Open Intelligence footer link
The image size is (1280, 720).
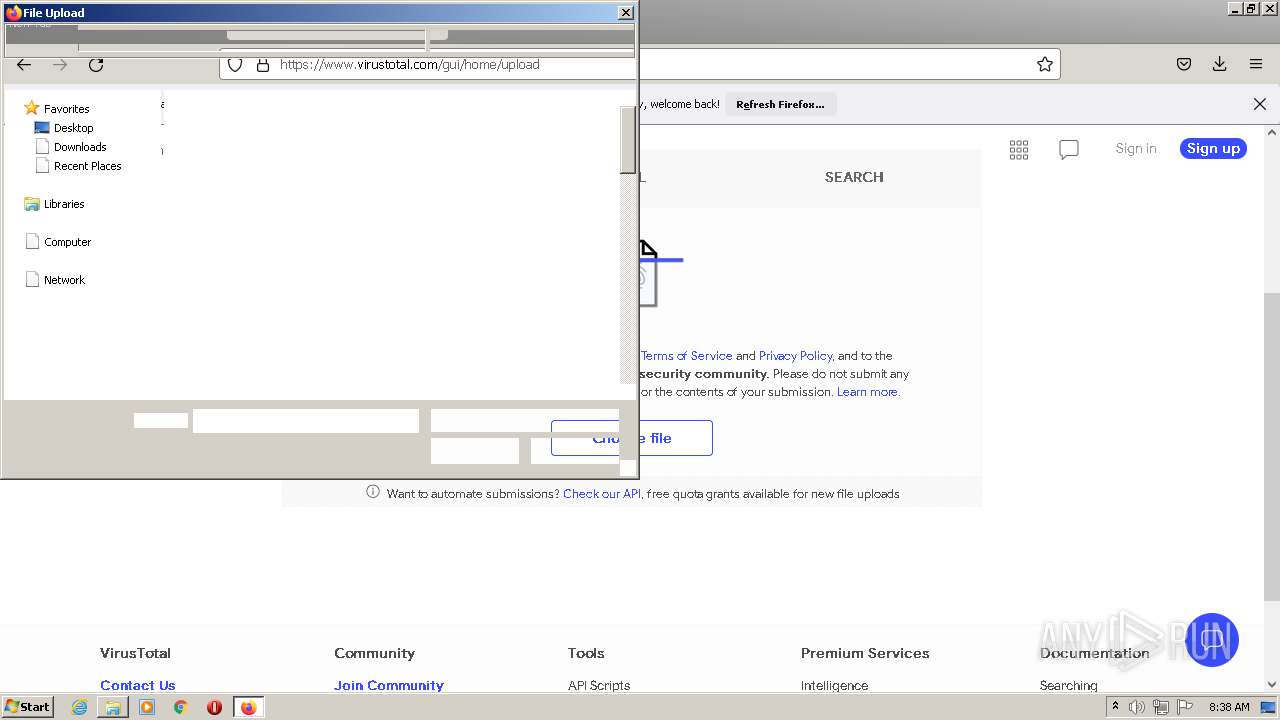(834, 685)
